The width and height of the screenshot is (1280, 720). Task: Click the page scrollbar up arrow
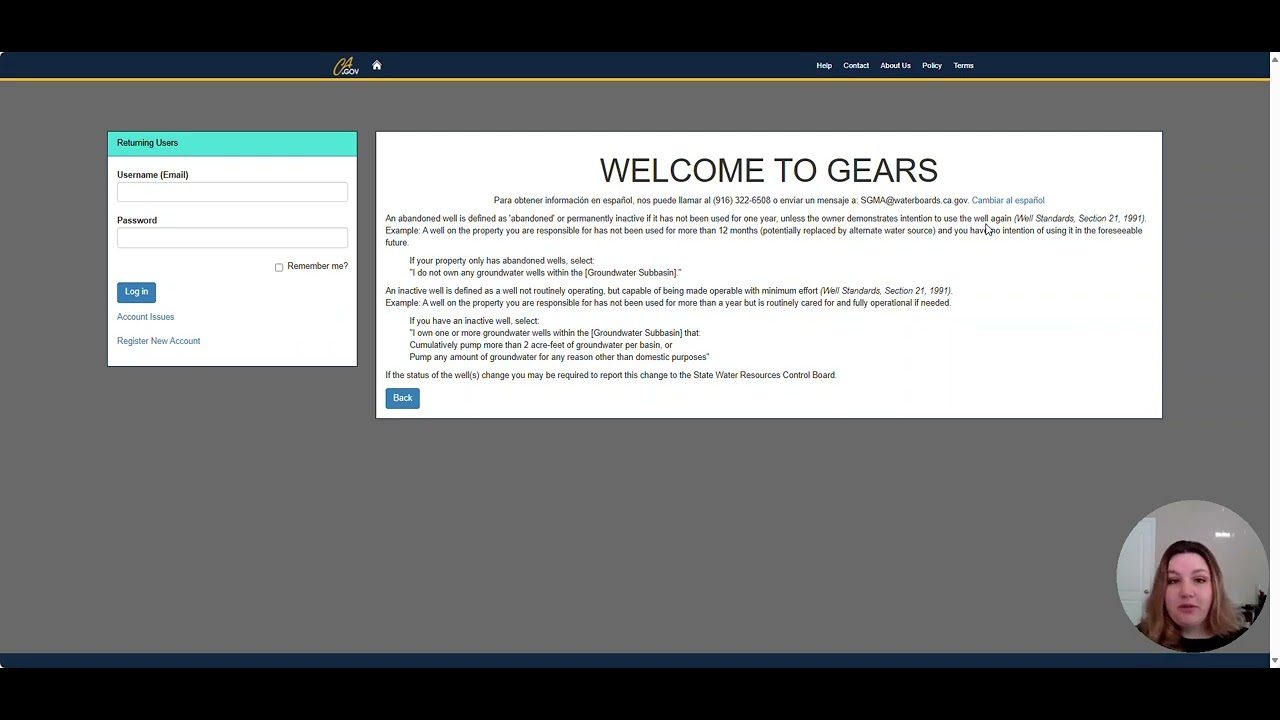(x=1274, y=60)
